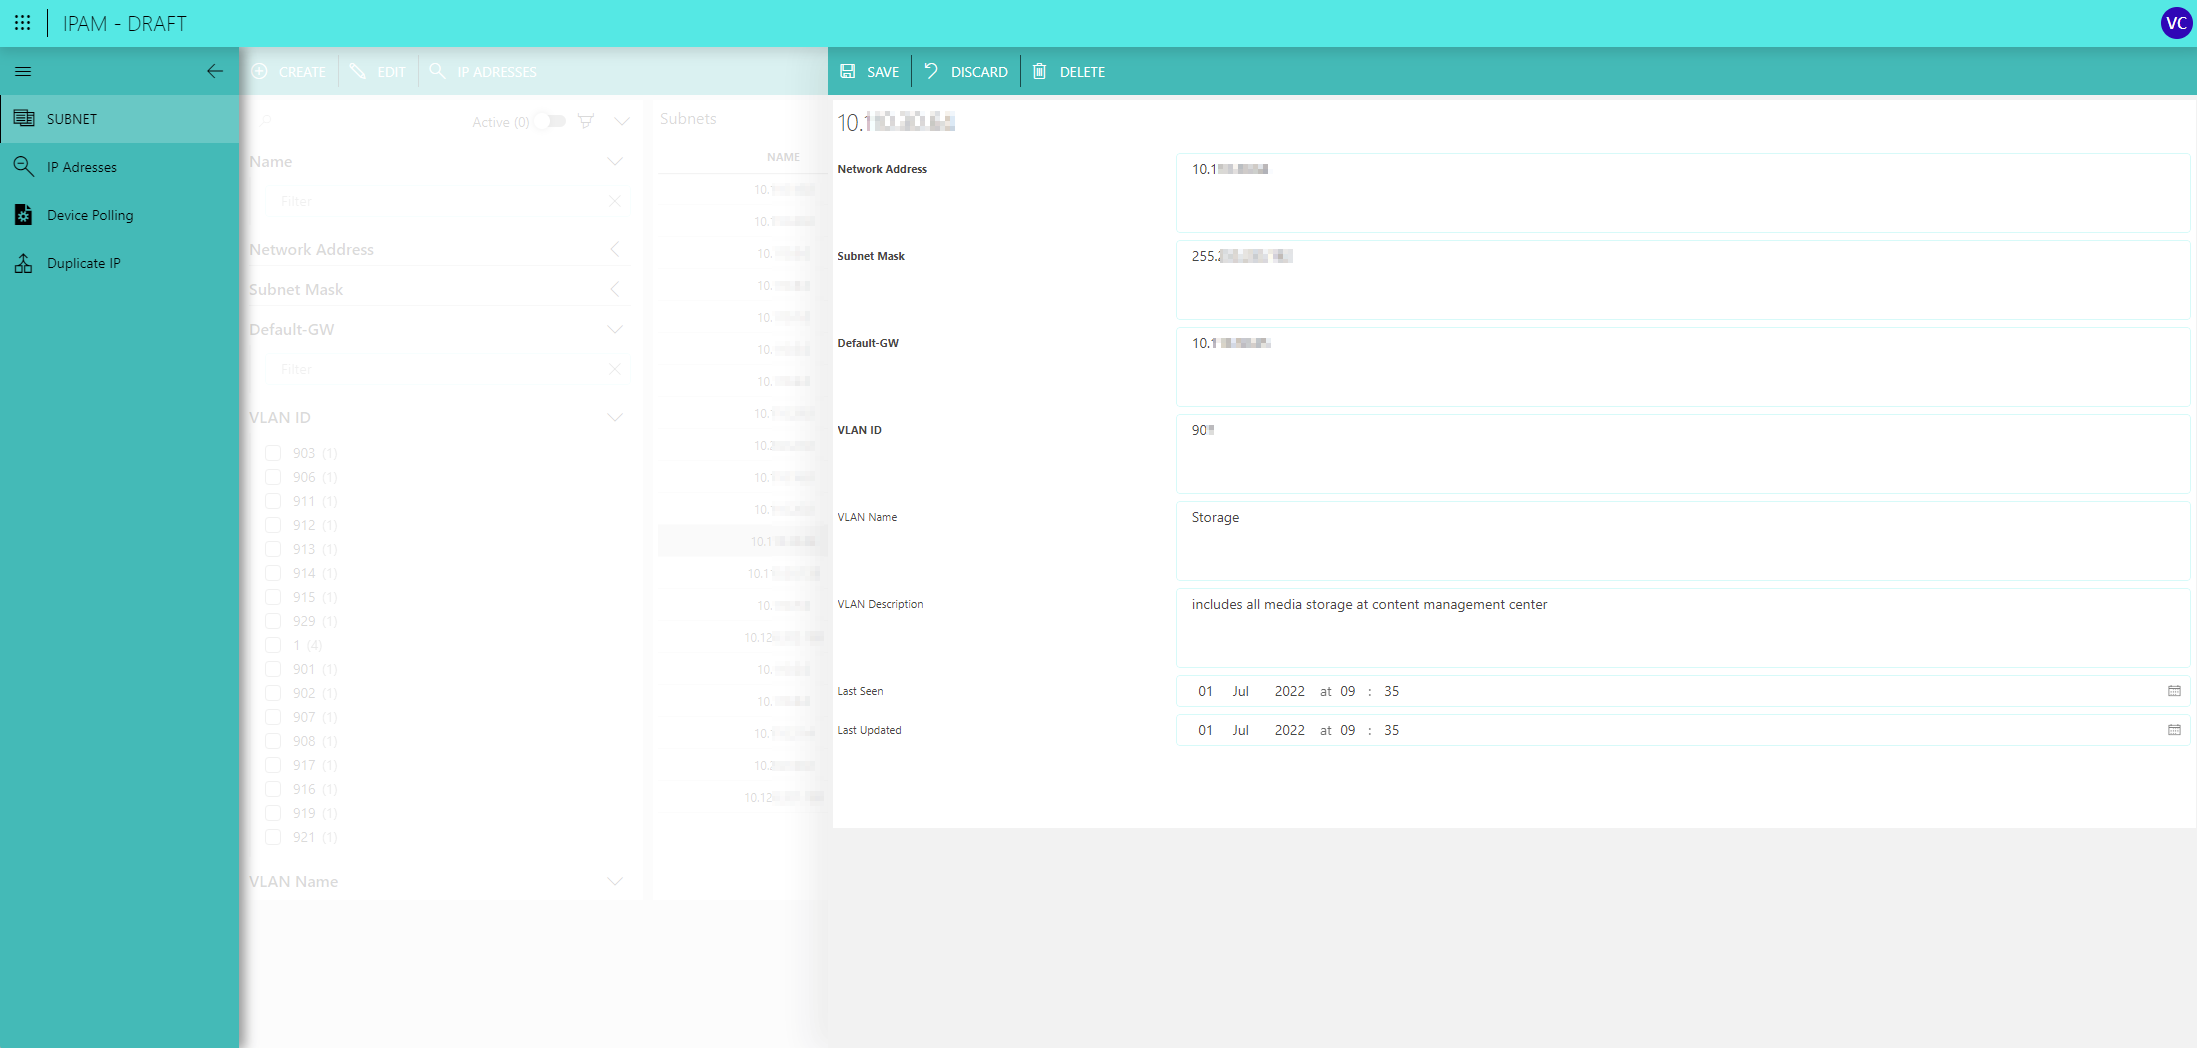
Task: Click the VLAN Name field containing Storage
Action: coord(1682,540)
